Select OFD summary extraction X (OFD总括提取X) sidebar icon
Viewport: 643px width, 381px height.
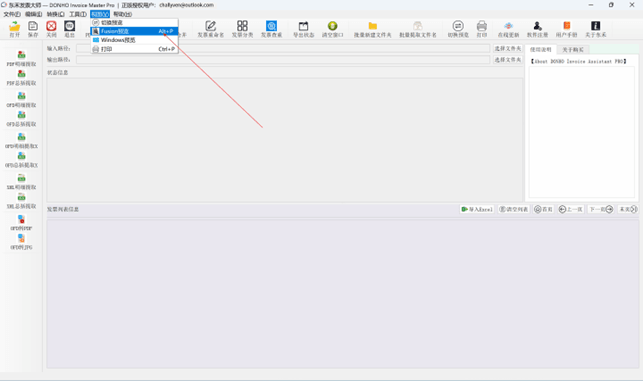(21, 160)
